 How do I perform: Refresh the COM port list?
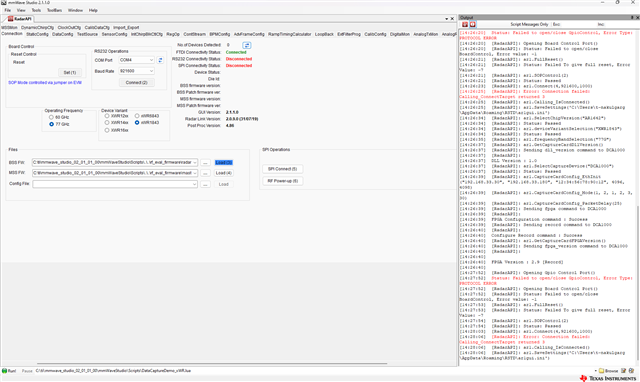pyautogui.click(x=160, y=60)
